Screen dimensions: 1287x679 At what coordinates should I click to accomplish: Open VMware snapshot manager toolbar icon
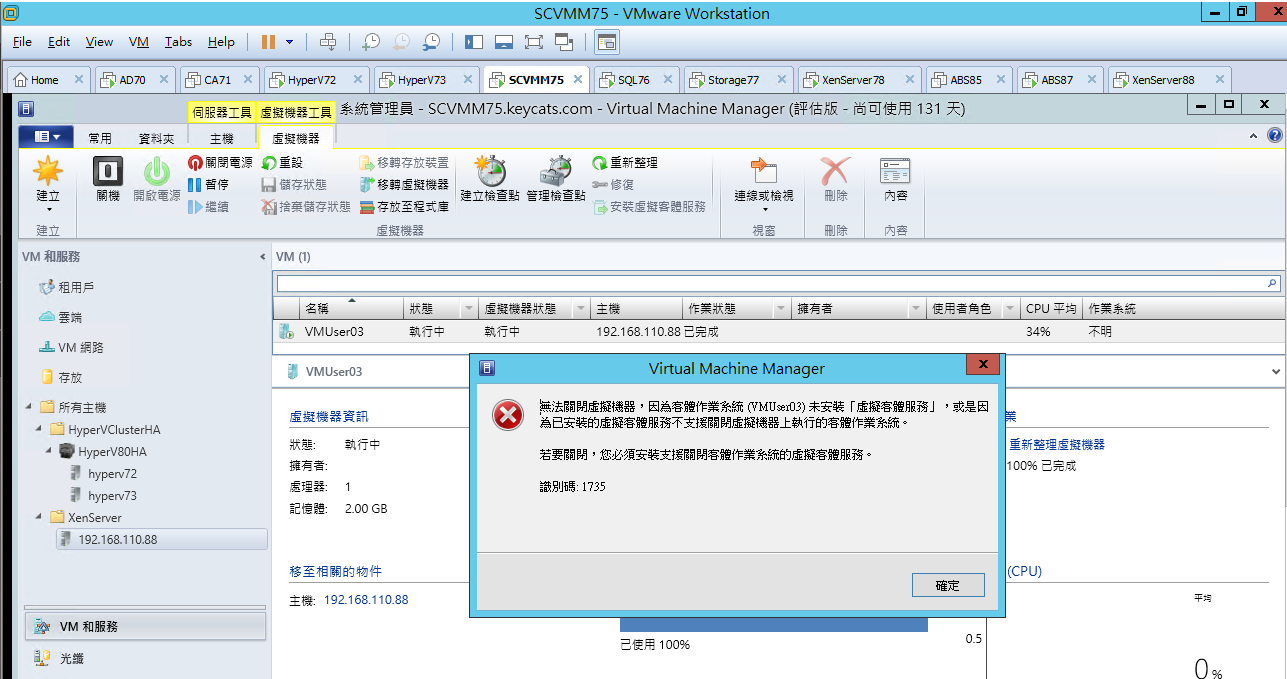pyautogui.click(x=431, y=41)
